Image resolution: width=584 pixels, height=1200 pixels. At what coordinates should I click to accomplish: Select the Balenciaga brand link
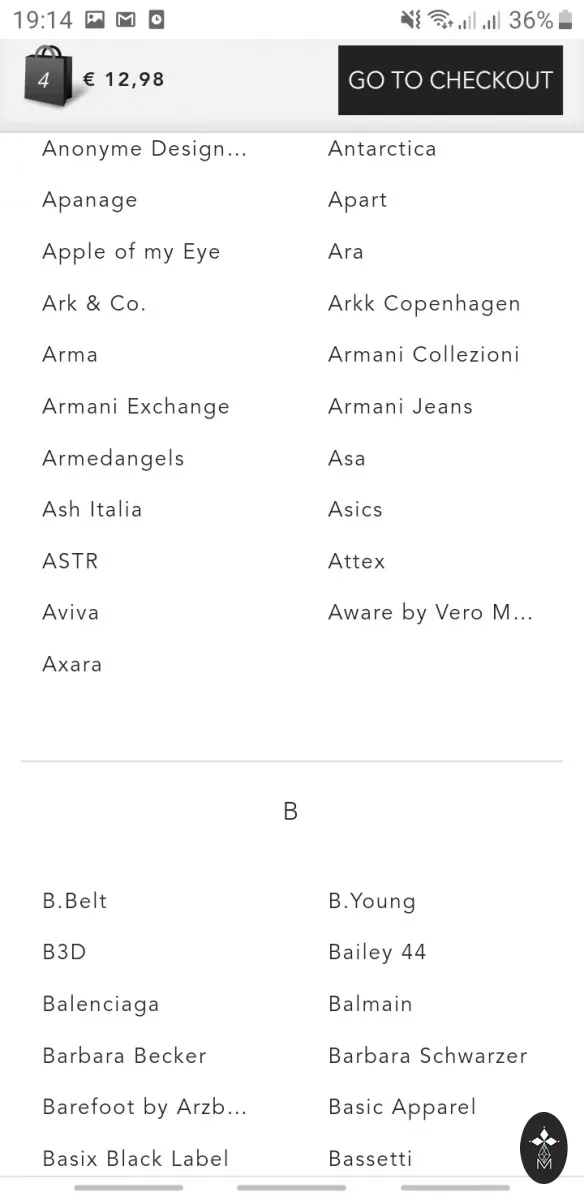coord(101,1003)
